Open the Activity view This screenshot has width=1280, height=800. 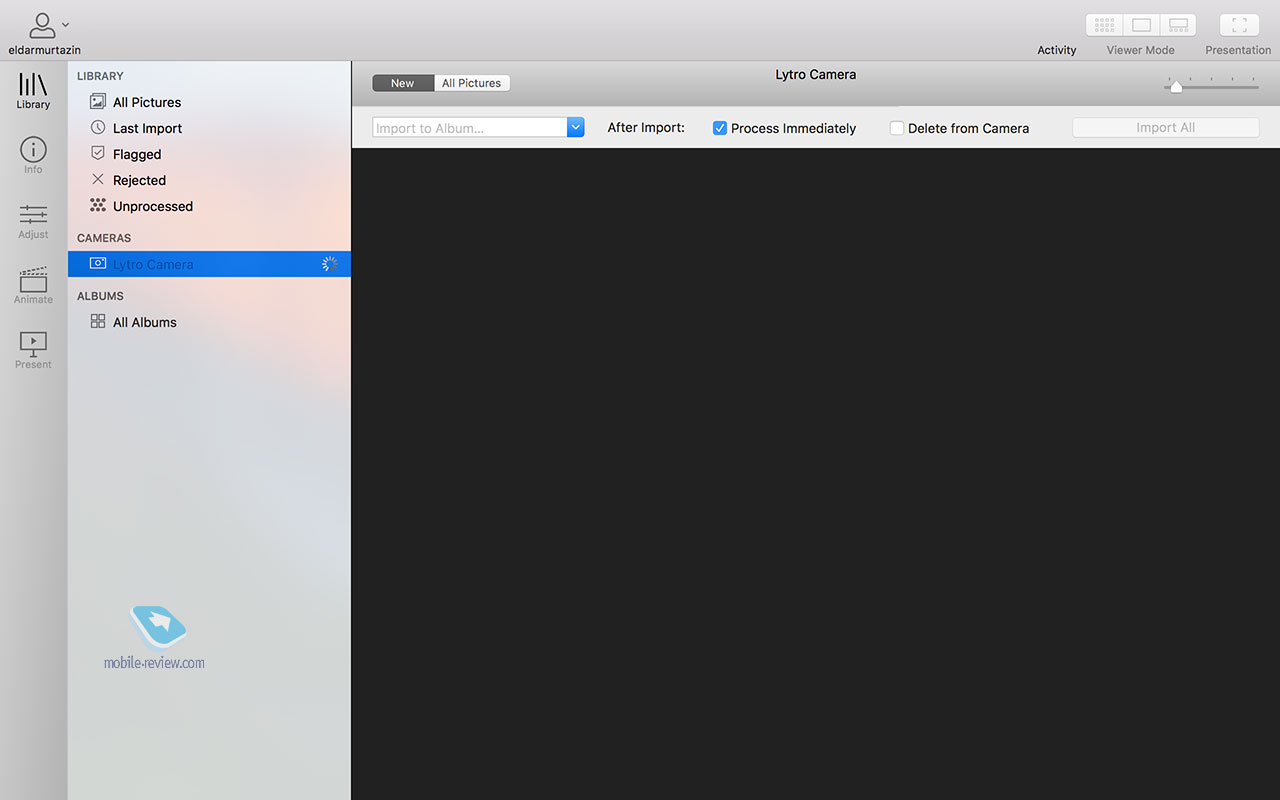coord(1056,50)
